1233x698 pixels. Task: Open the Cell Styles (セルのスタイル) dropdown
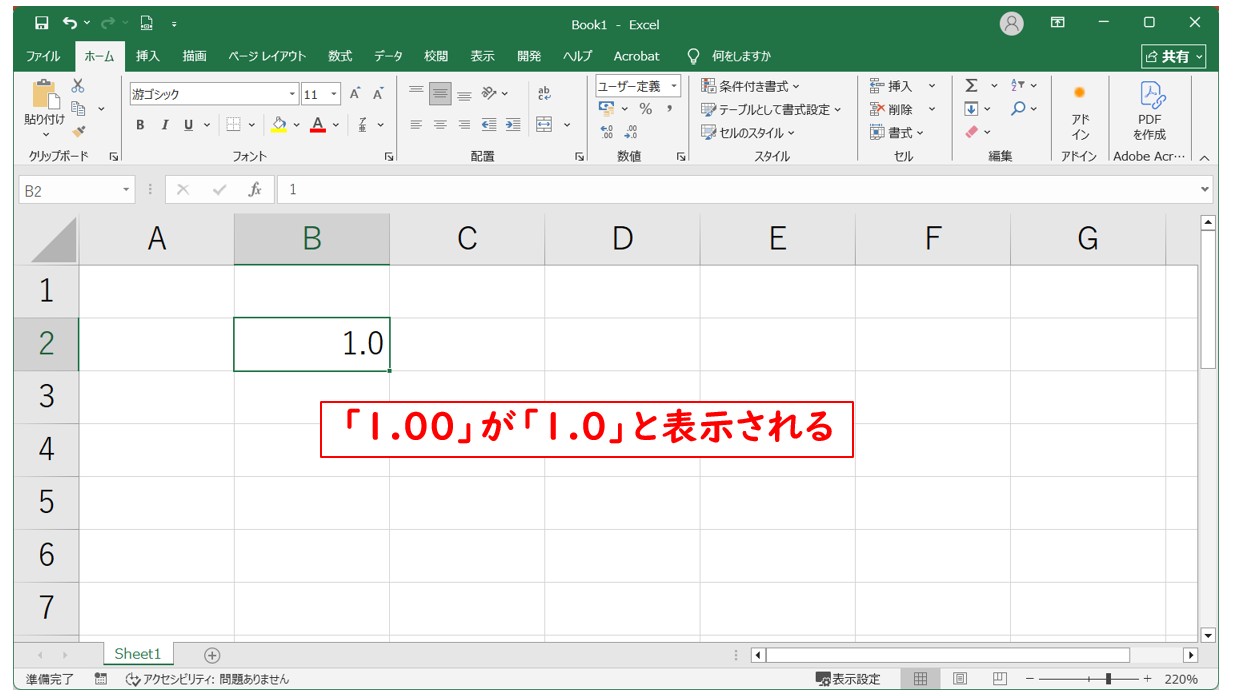(x=748, y=132)
